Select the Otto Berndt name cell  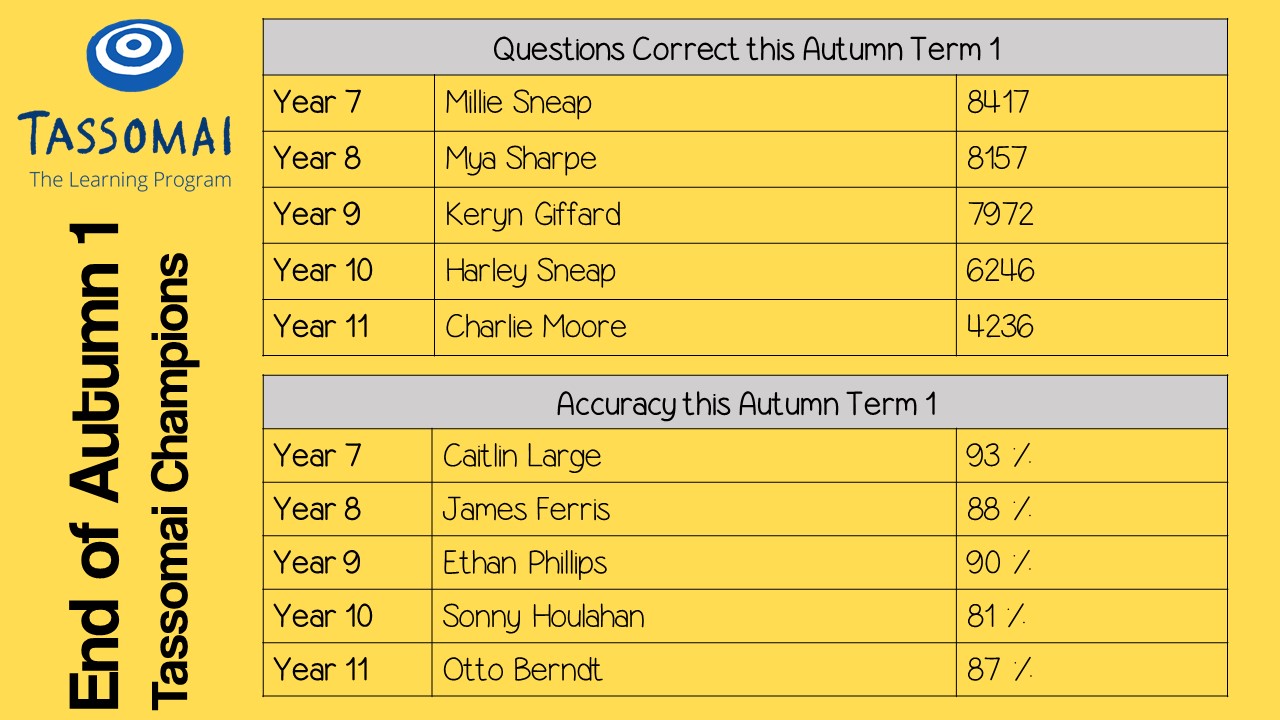[694, 669]
